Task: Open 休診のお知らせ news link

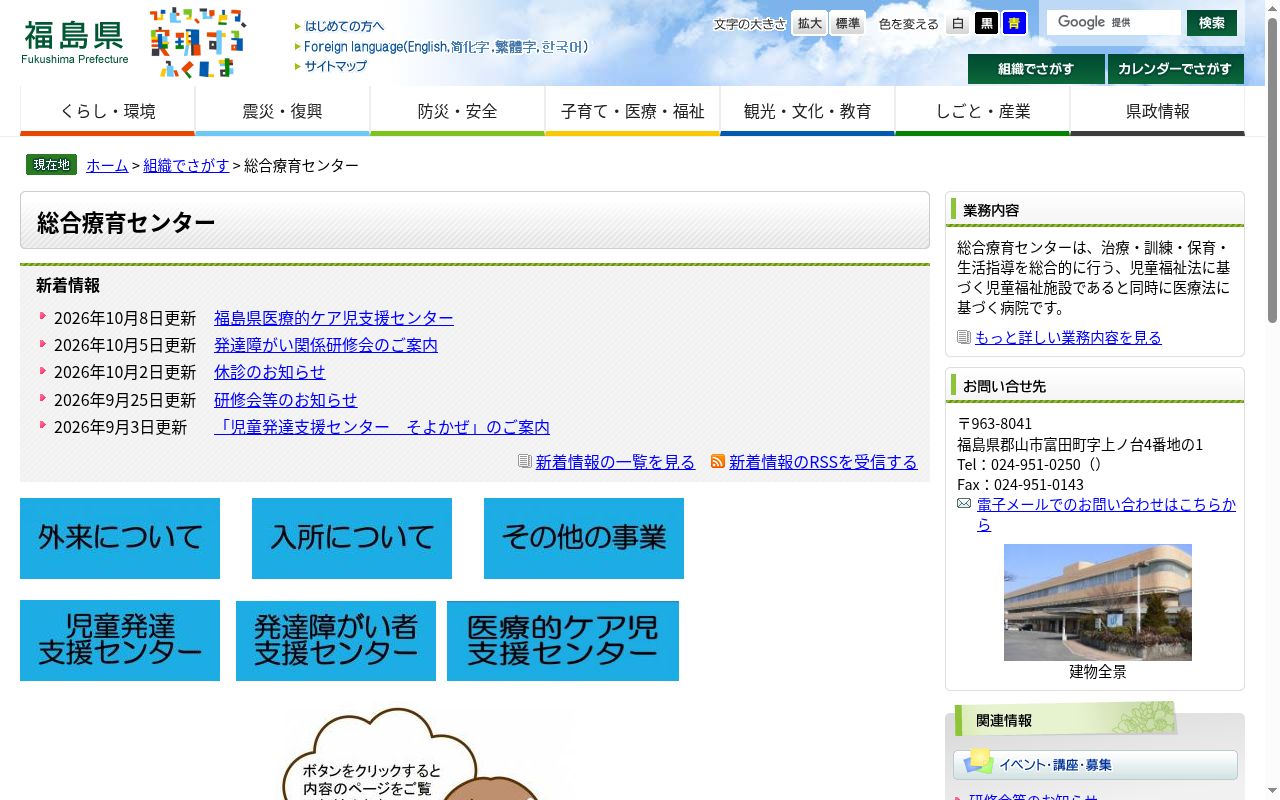Action: tap(270, 372)
